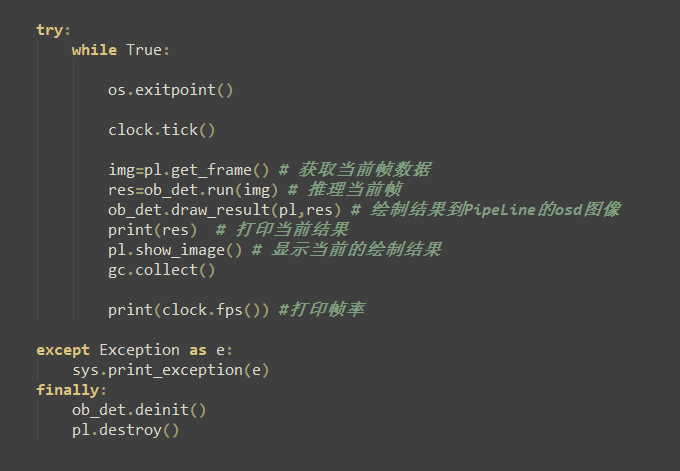Click the except Exception as e line
The height and width of the screenshot is (471, 680).
[x=134, y=350]
